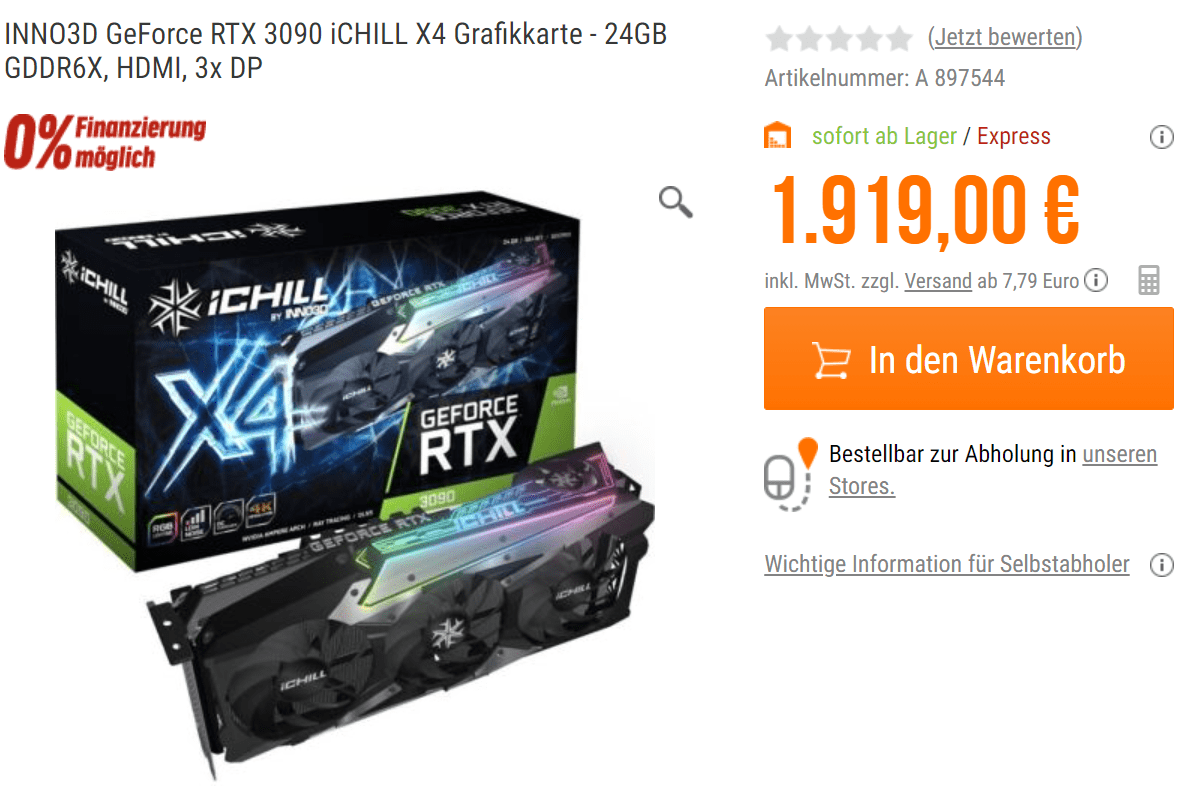This screenshot has width=1187, height=798.
Task: Rate product with the fifth star
Action: [899, 38]
